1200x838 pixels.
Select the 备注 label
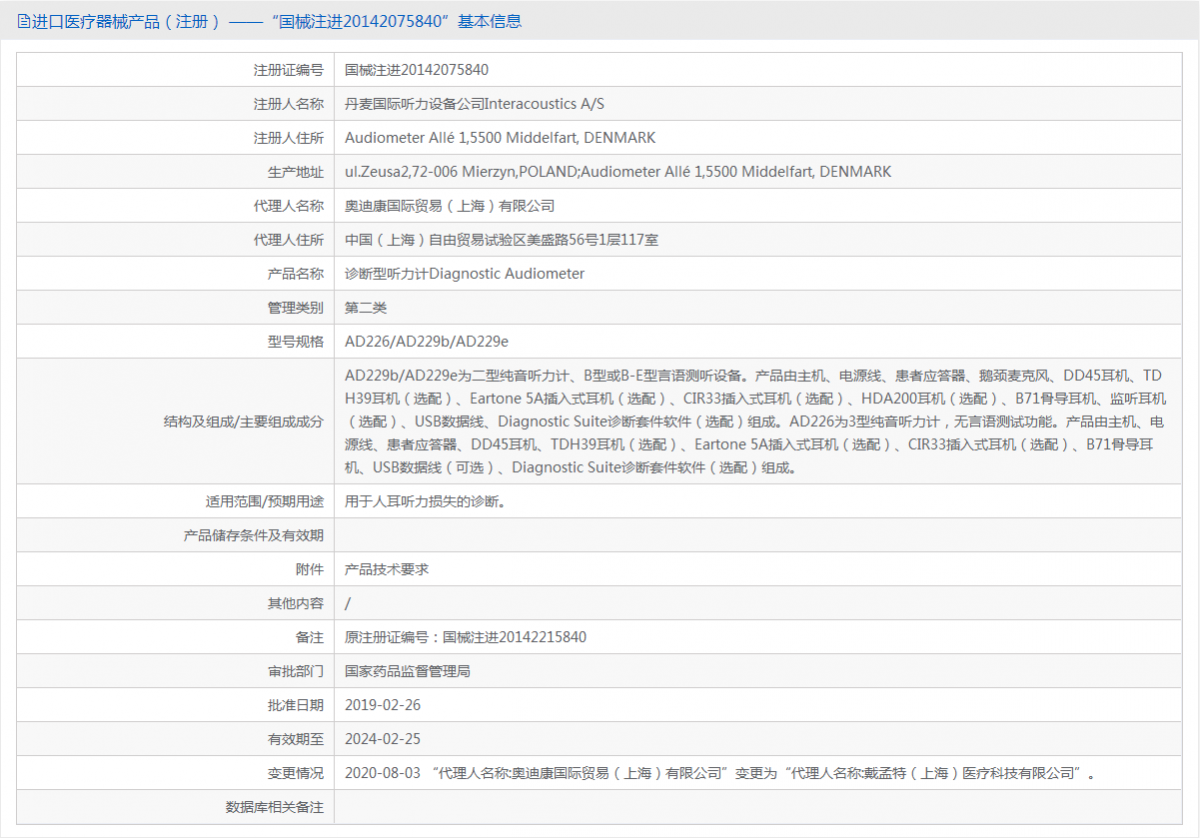coord(310,638)
